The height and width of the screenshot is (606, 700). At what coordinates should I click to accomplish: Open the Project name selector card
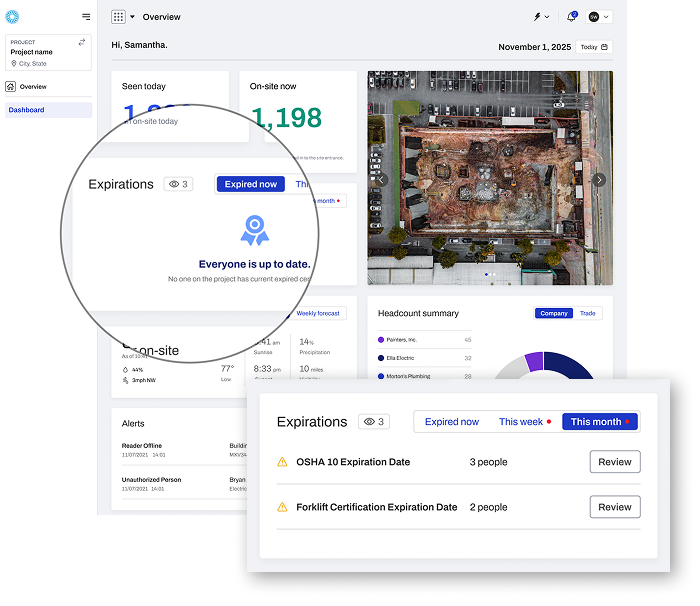click(x=48, y=52)
